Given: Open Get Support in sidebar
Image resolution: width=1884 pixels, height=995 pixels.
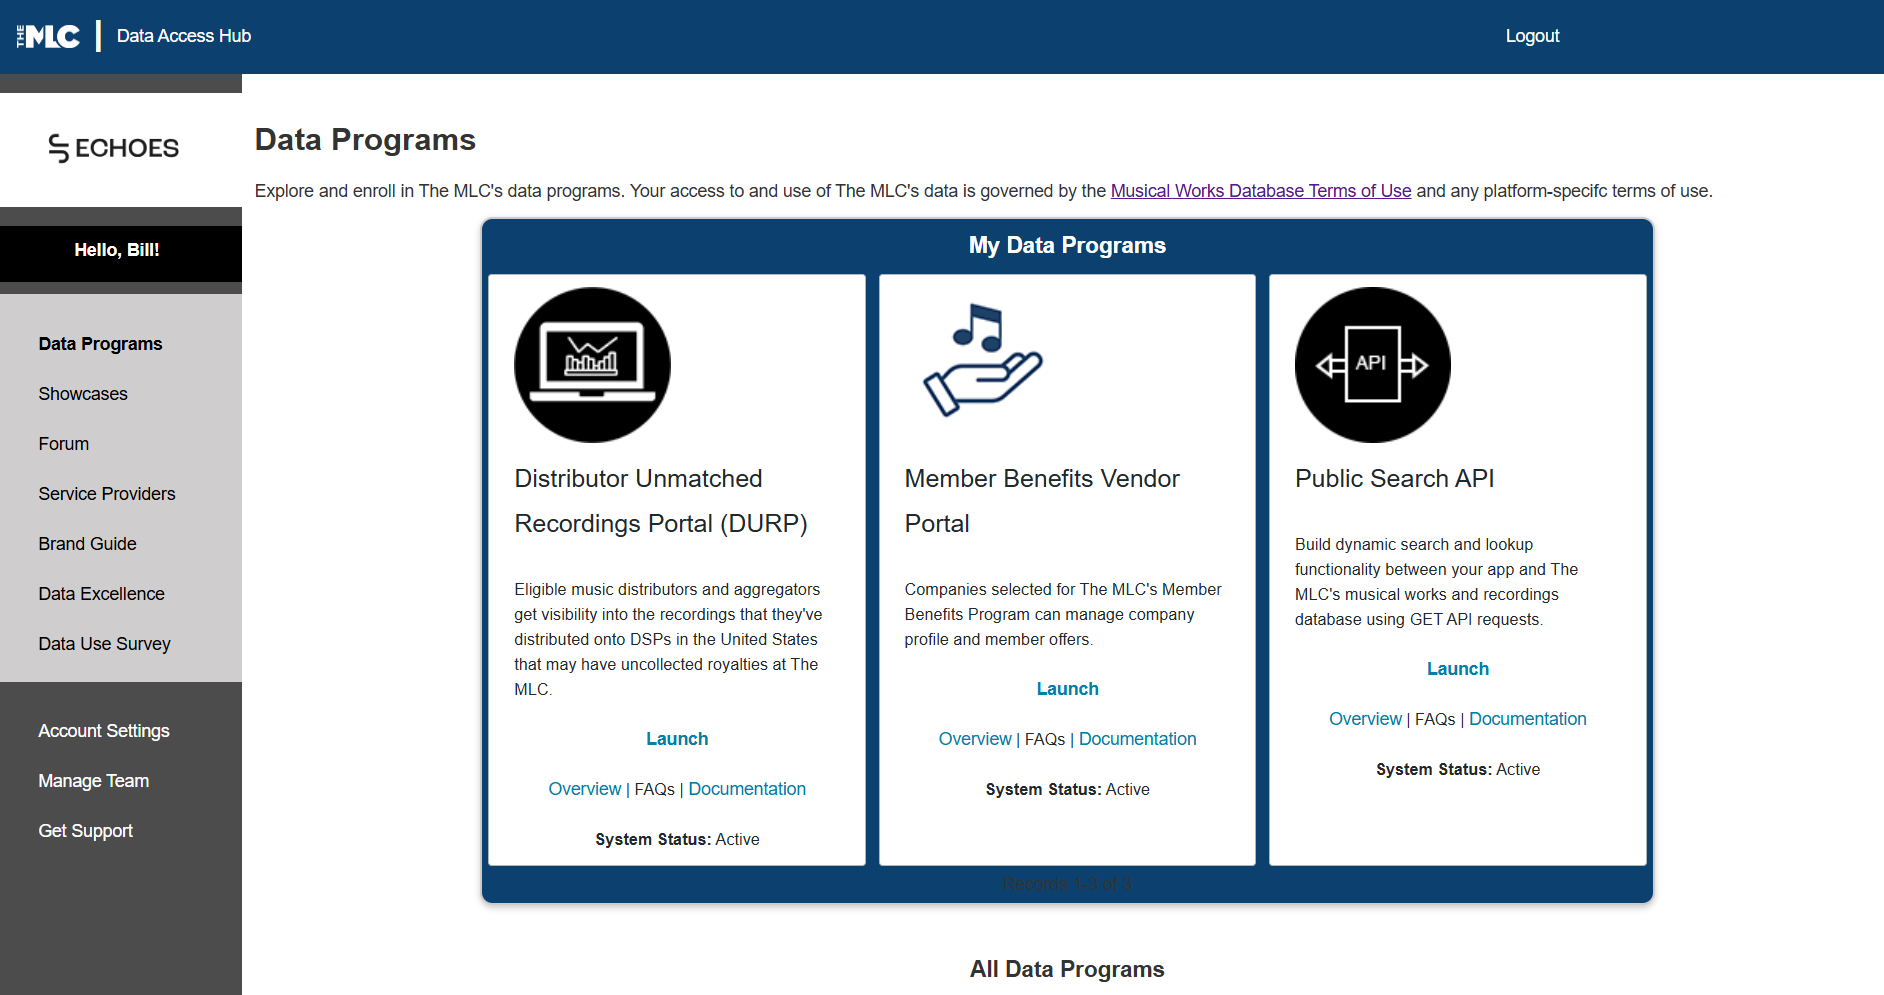Looking at the screenshot, I should point(85,831).
